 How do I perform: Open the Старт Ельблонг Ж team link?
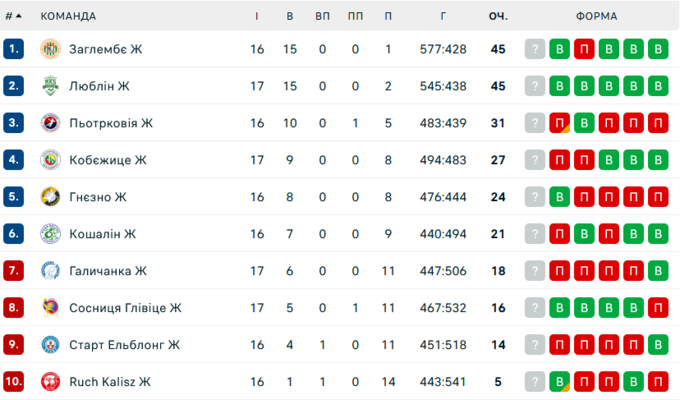(124, 345)
